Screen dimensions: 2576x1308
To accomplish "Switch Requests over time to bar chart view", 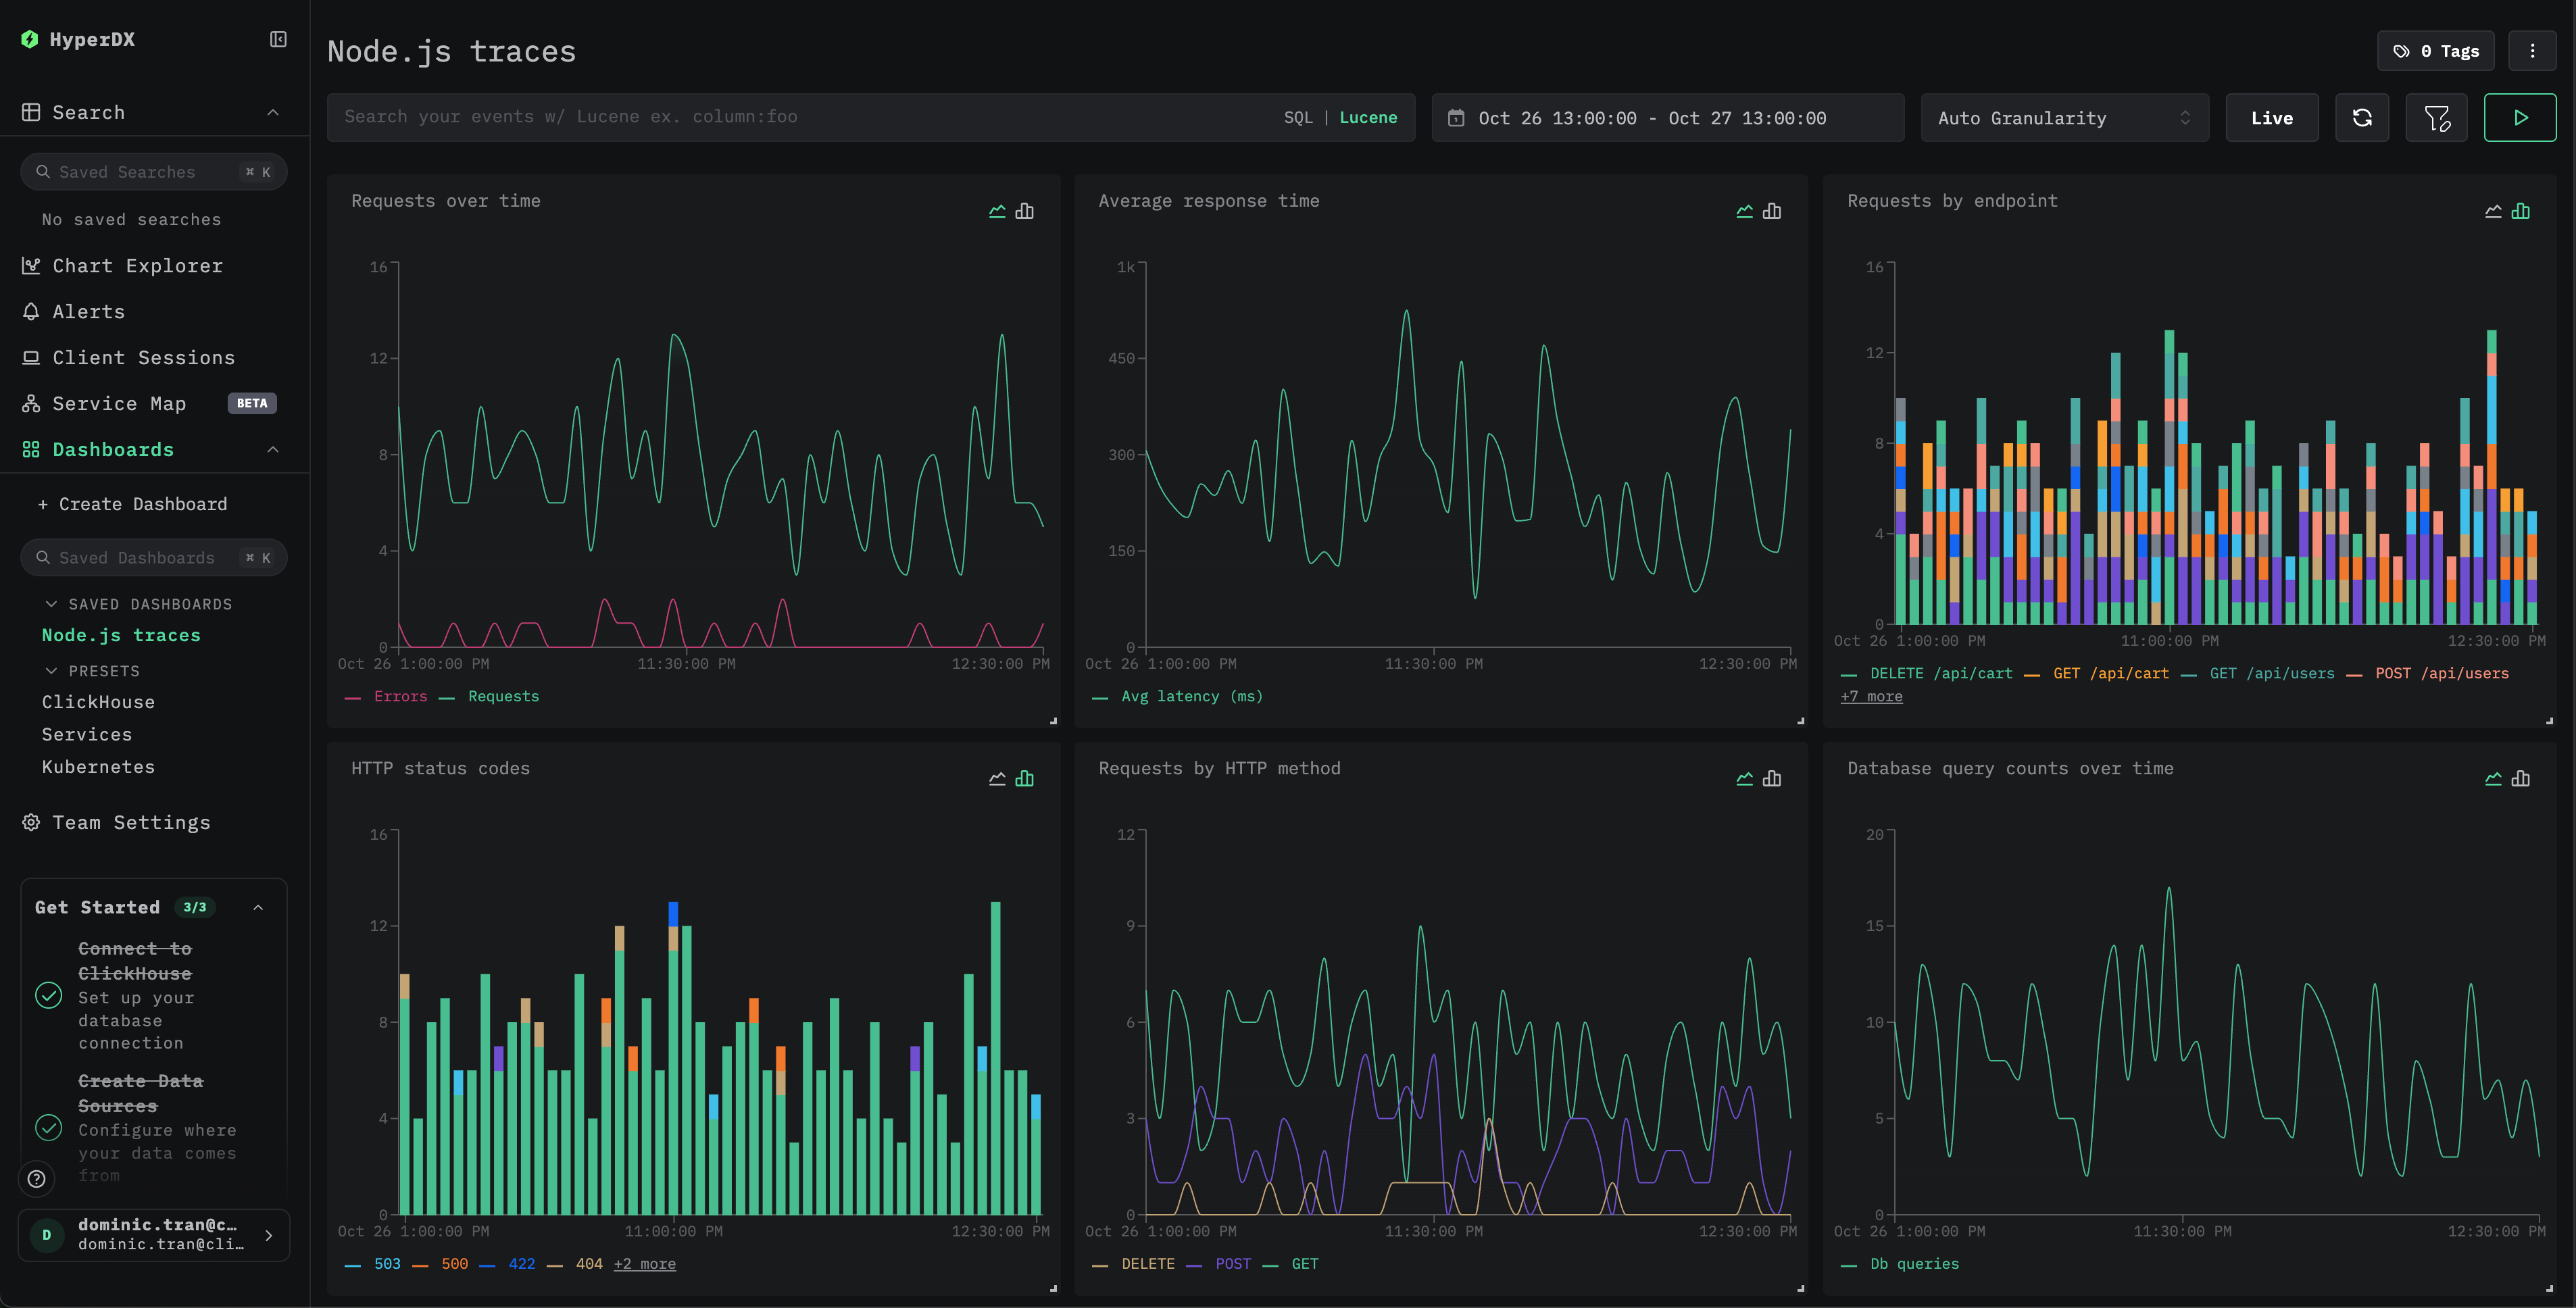I will pyautogui.click(x=1025, y=211).
